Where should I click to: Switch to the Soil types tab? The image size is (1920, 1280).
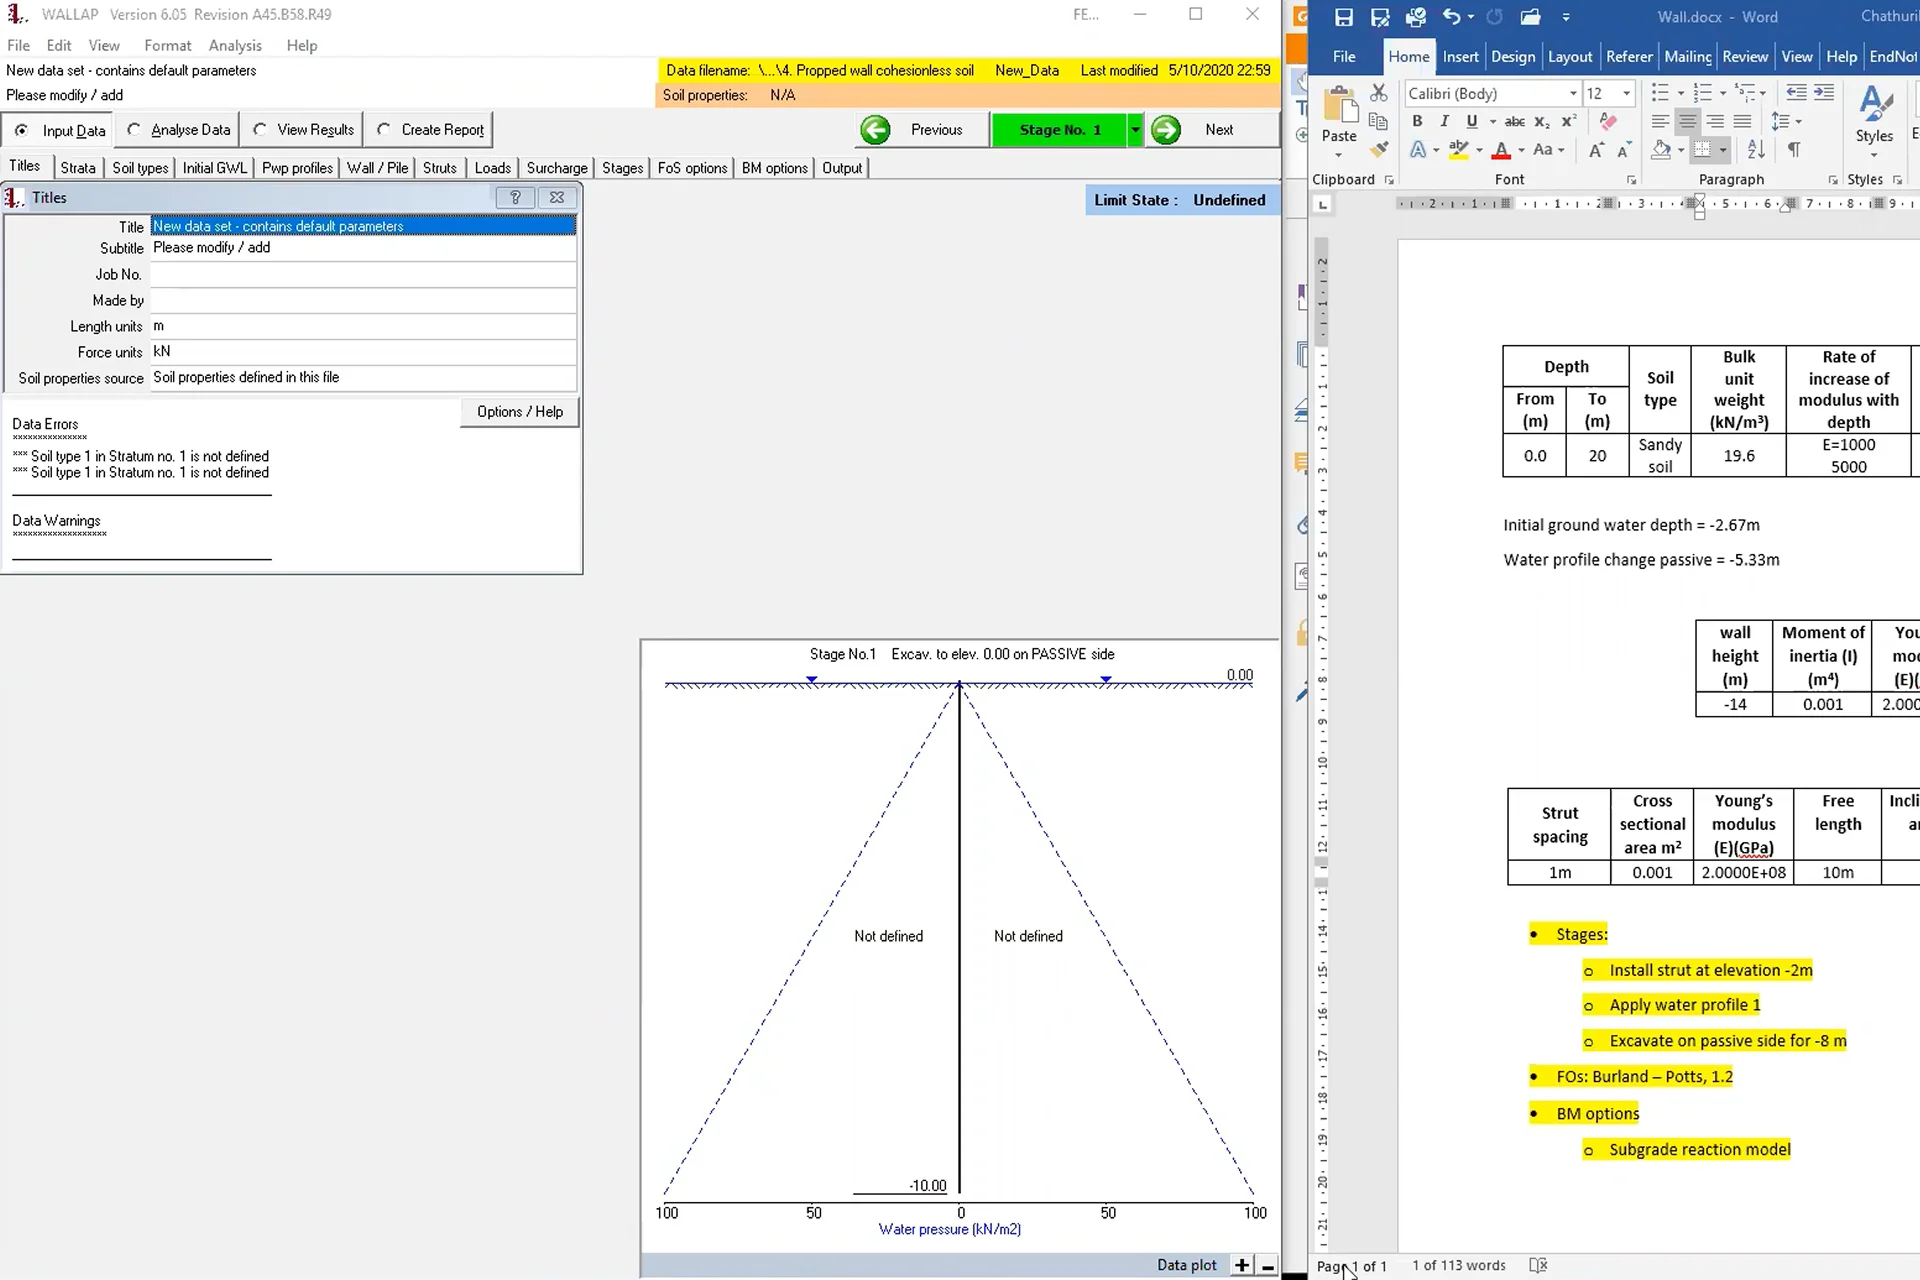point(140,168)
